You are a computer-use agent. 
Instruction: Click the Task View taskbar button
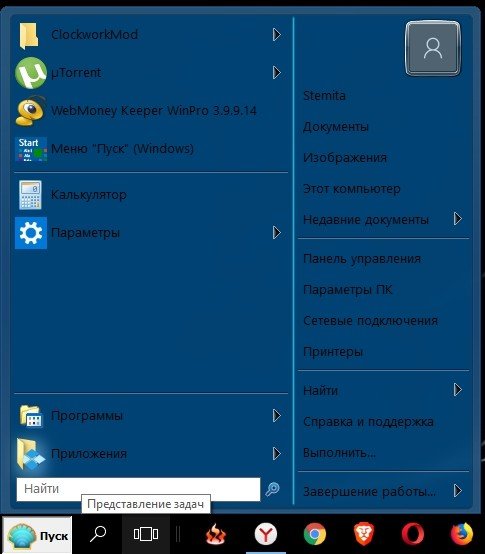(x=146, y=534)
